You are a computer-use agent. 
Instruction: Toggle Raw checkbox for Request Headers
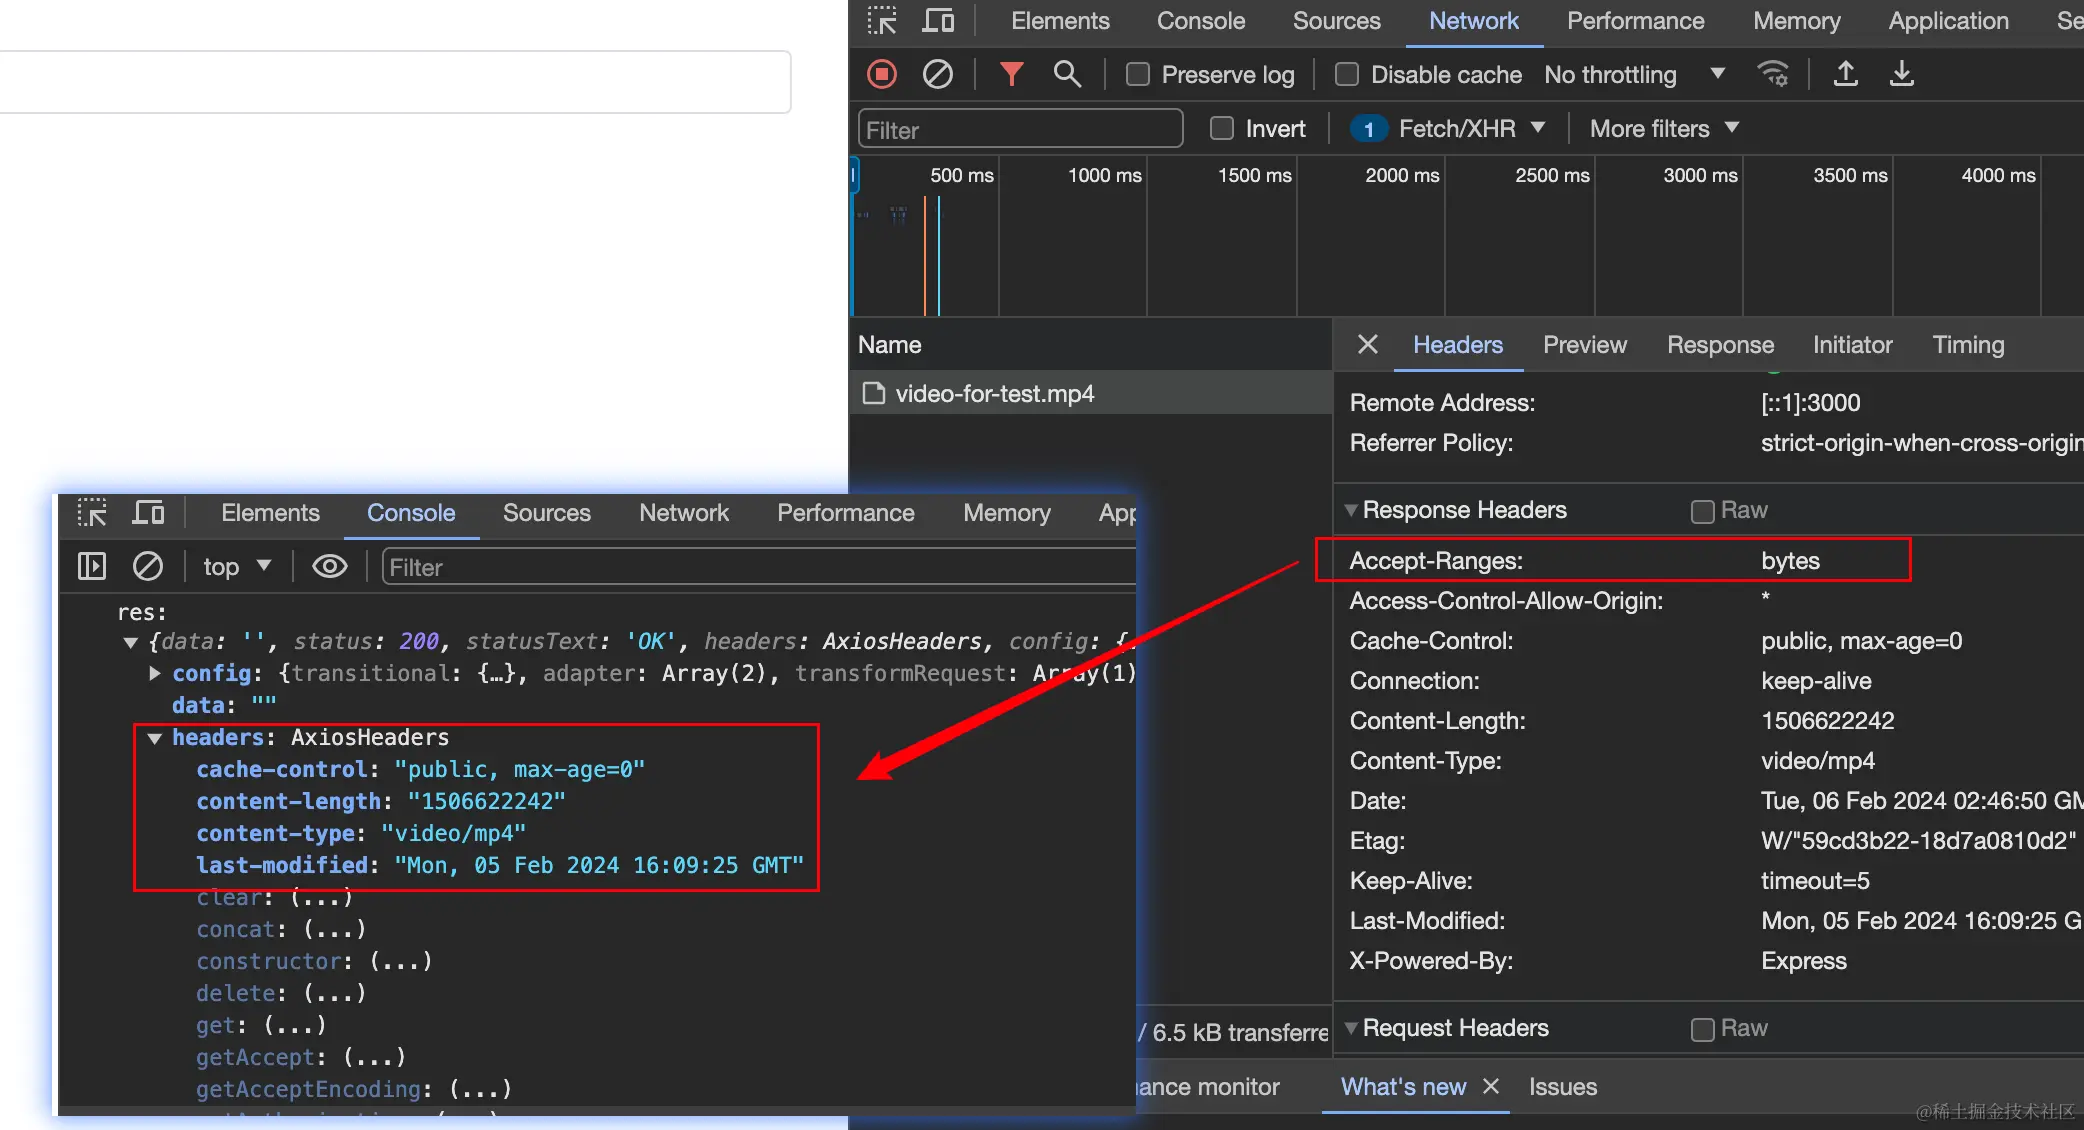click(x=1702, y=1029)
